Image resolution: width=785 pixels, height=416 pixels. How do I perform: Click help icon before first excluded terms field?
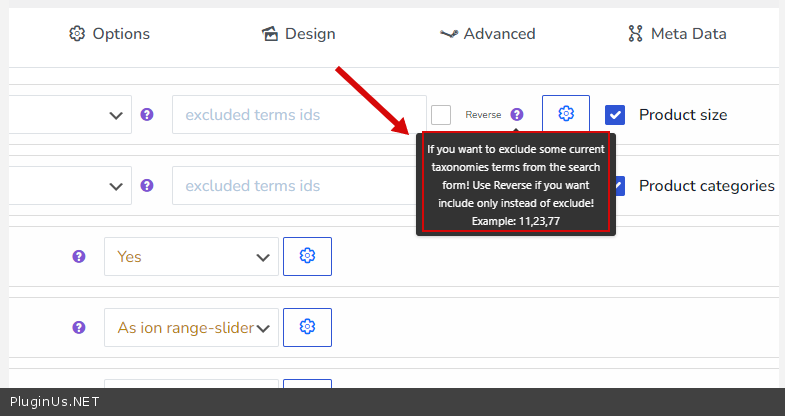(147, 115)
